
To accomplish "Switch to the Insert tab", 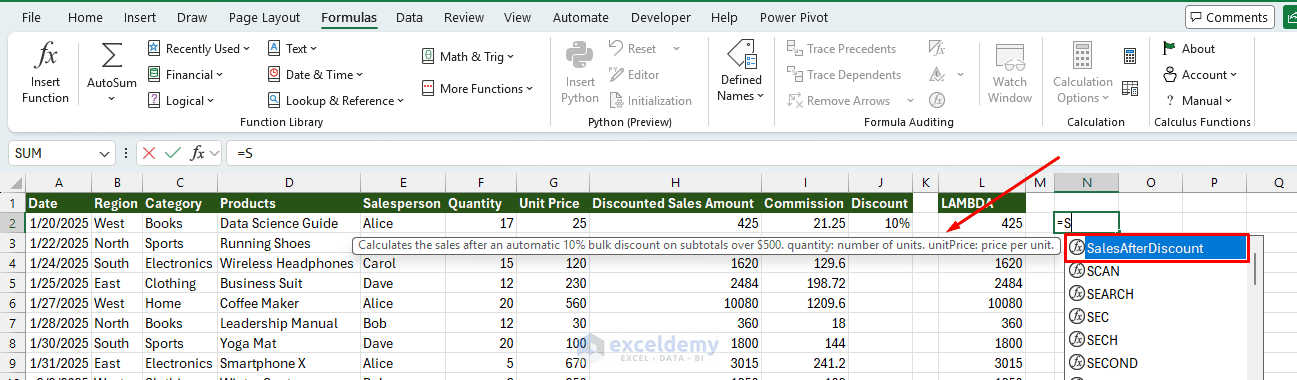I will click(x=140, y=17).
